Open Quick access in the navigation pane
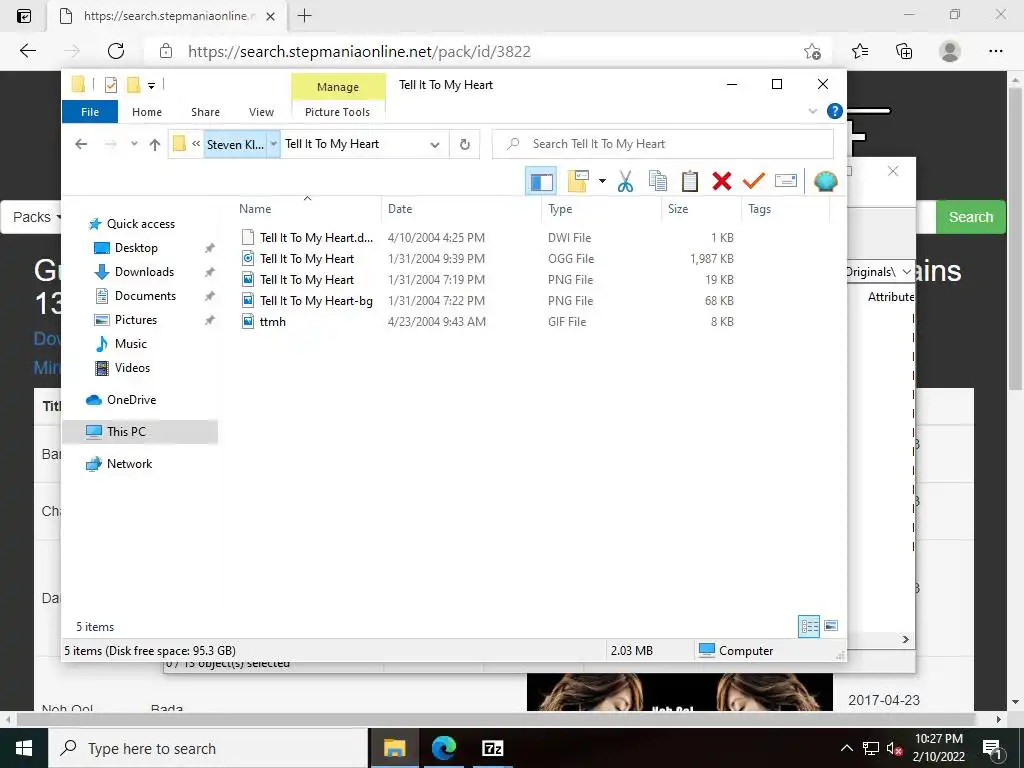Screen dimensions: 1024x768 140,224
